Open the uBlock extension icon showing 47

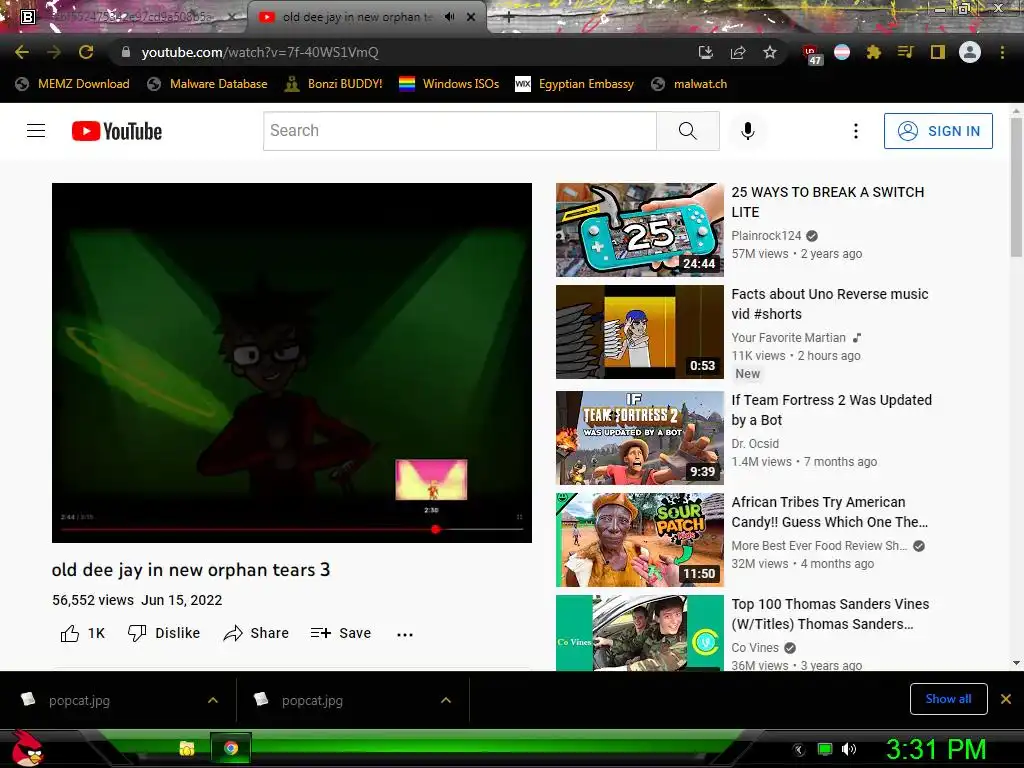(812, 54)
